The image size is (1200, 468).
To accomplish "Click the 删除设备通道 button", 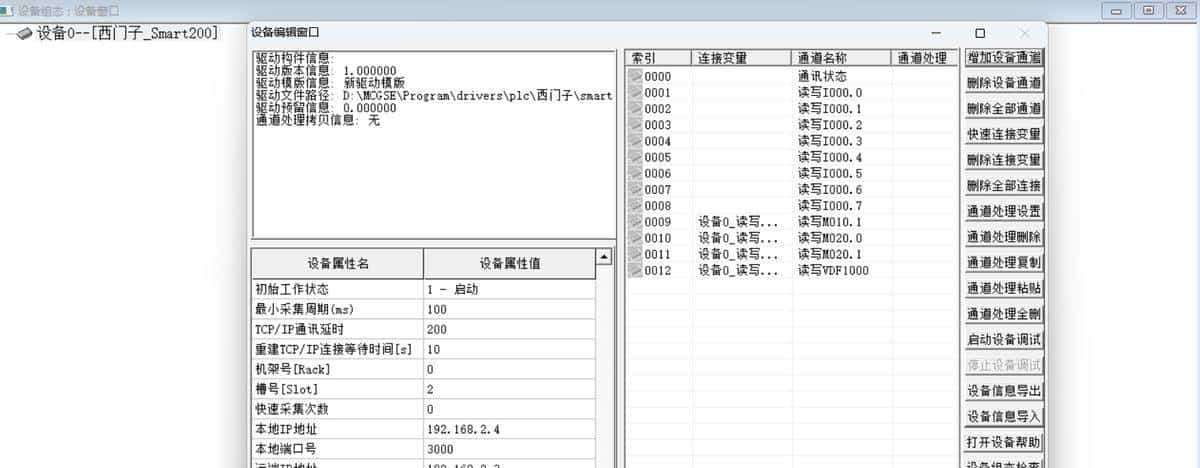I will pyautogui.click(x=1004, y=83).
